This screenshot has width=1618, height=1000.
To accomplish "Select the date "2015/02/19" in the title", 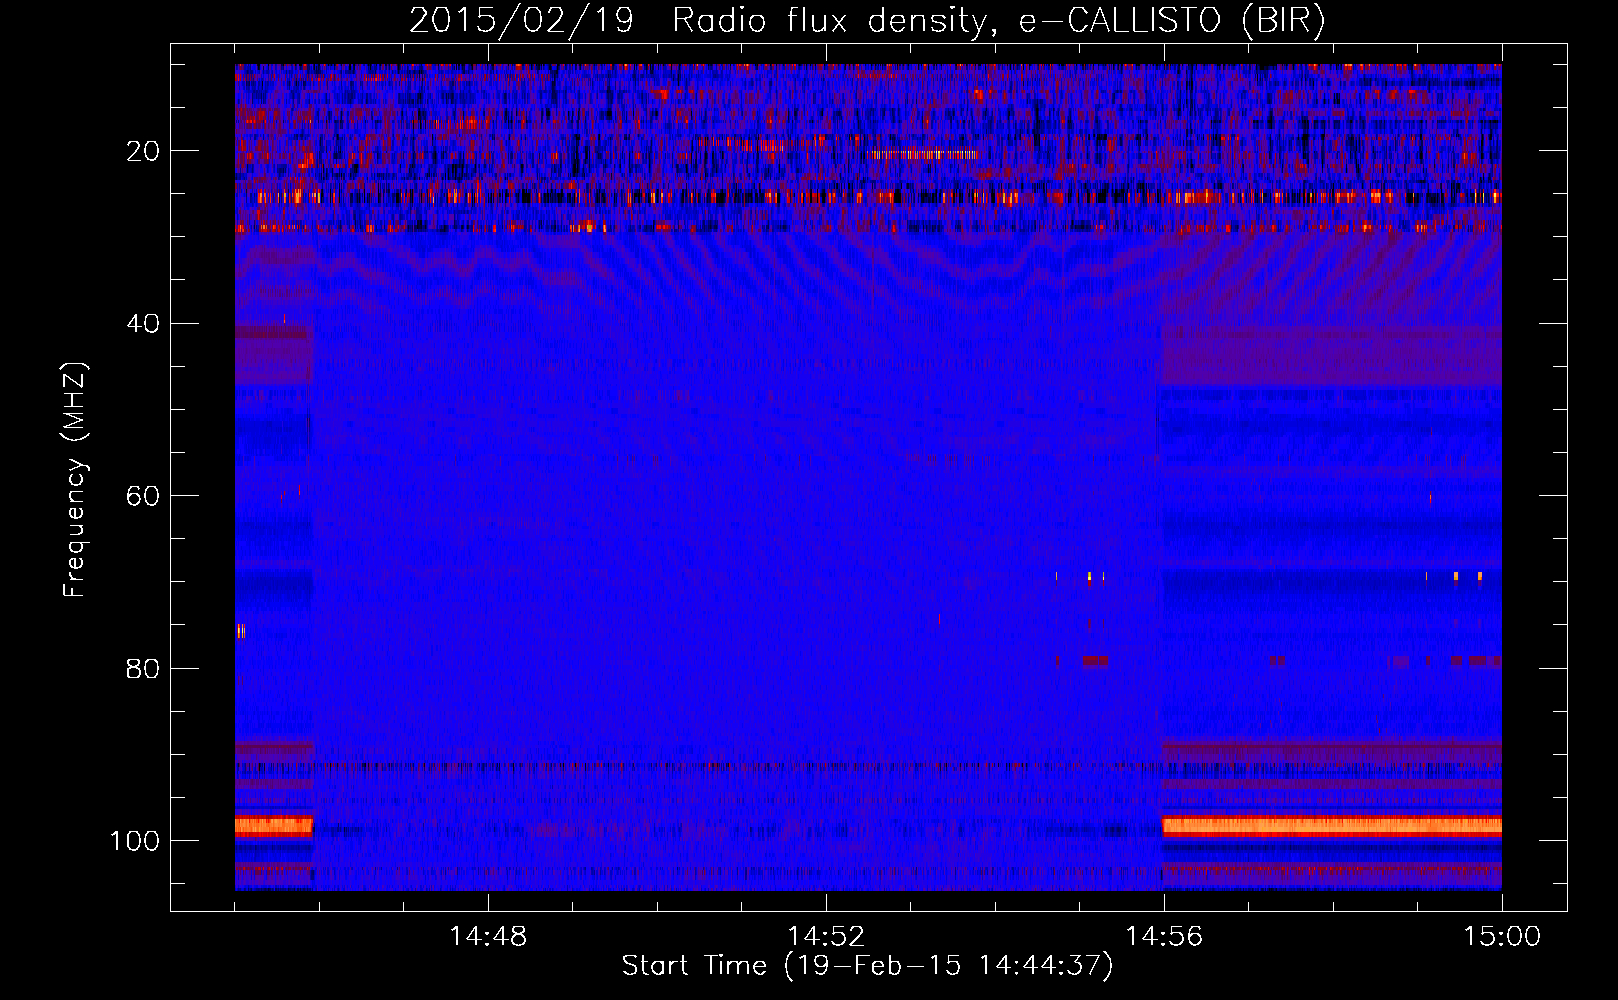I will 521,21.
